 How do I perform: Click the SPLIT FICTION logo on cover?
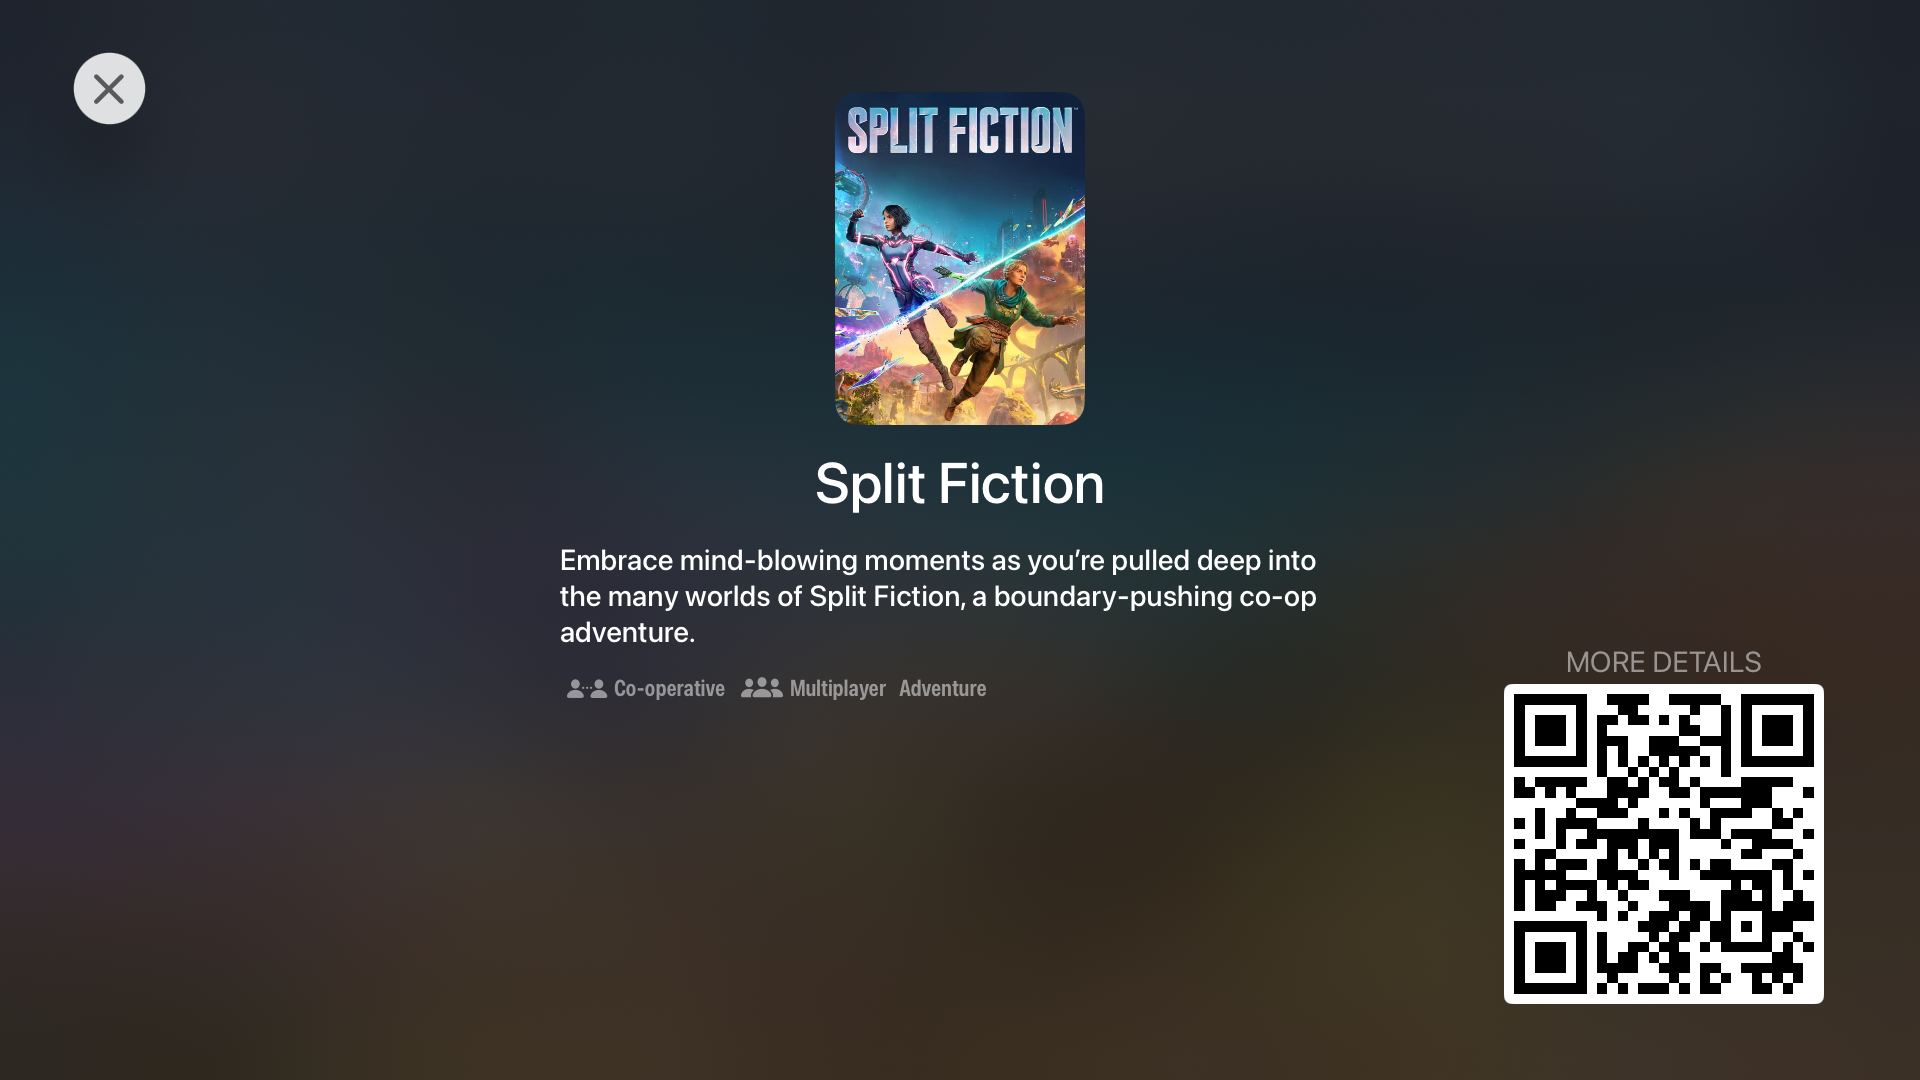pyautogui.click(x=960, y=131)
